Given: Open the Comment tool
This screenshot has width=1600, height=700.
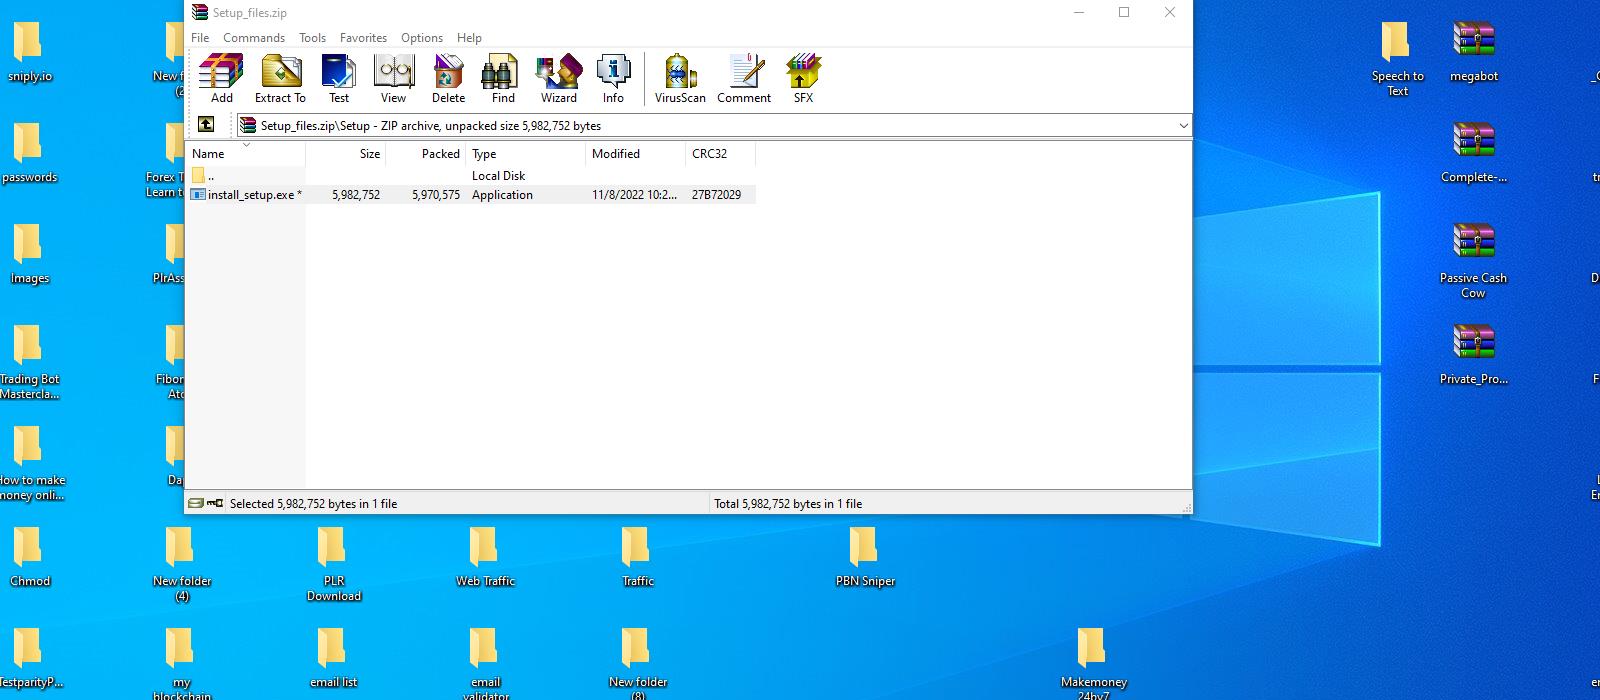Looking at the screenshot, I should point(744,78).
